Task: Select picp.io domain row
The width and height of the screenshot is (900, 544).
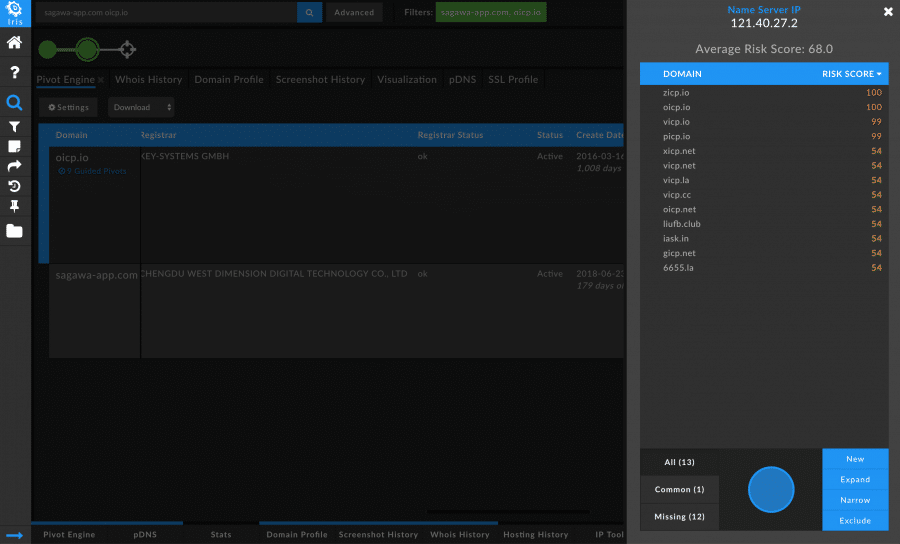Action: click(x=764, y=136)
